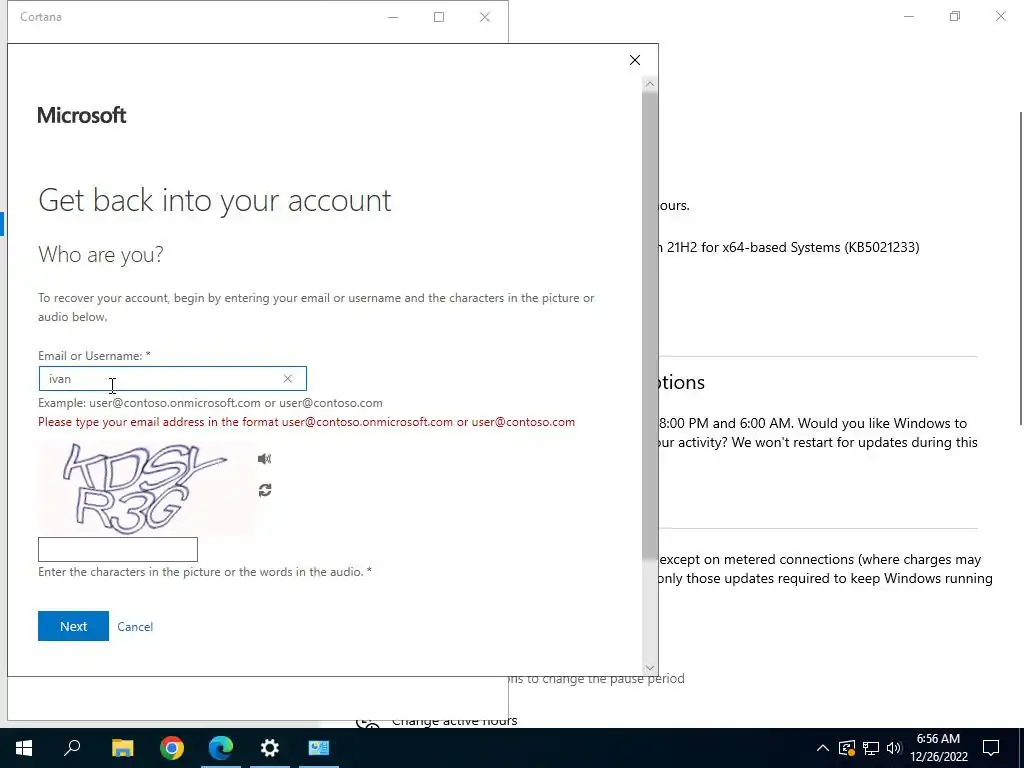This screenshot has width=1024, height=768.
Task: Click the 'Who are you?' subheading
Action: (x=101, y=254)
